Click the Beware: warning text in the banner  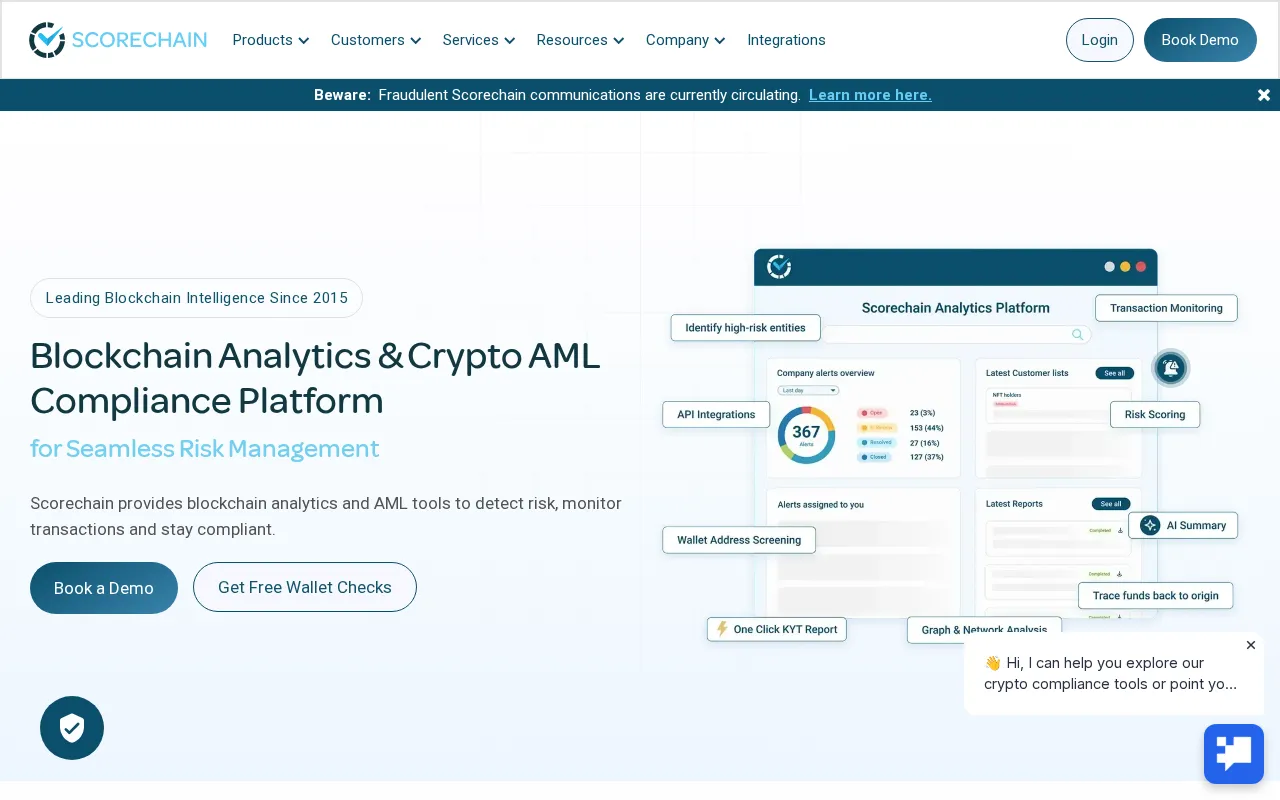tap(342, 95)
